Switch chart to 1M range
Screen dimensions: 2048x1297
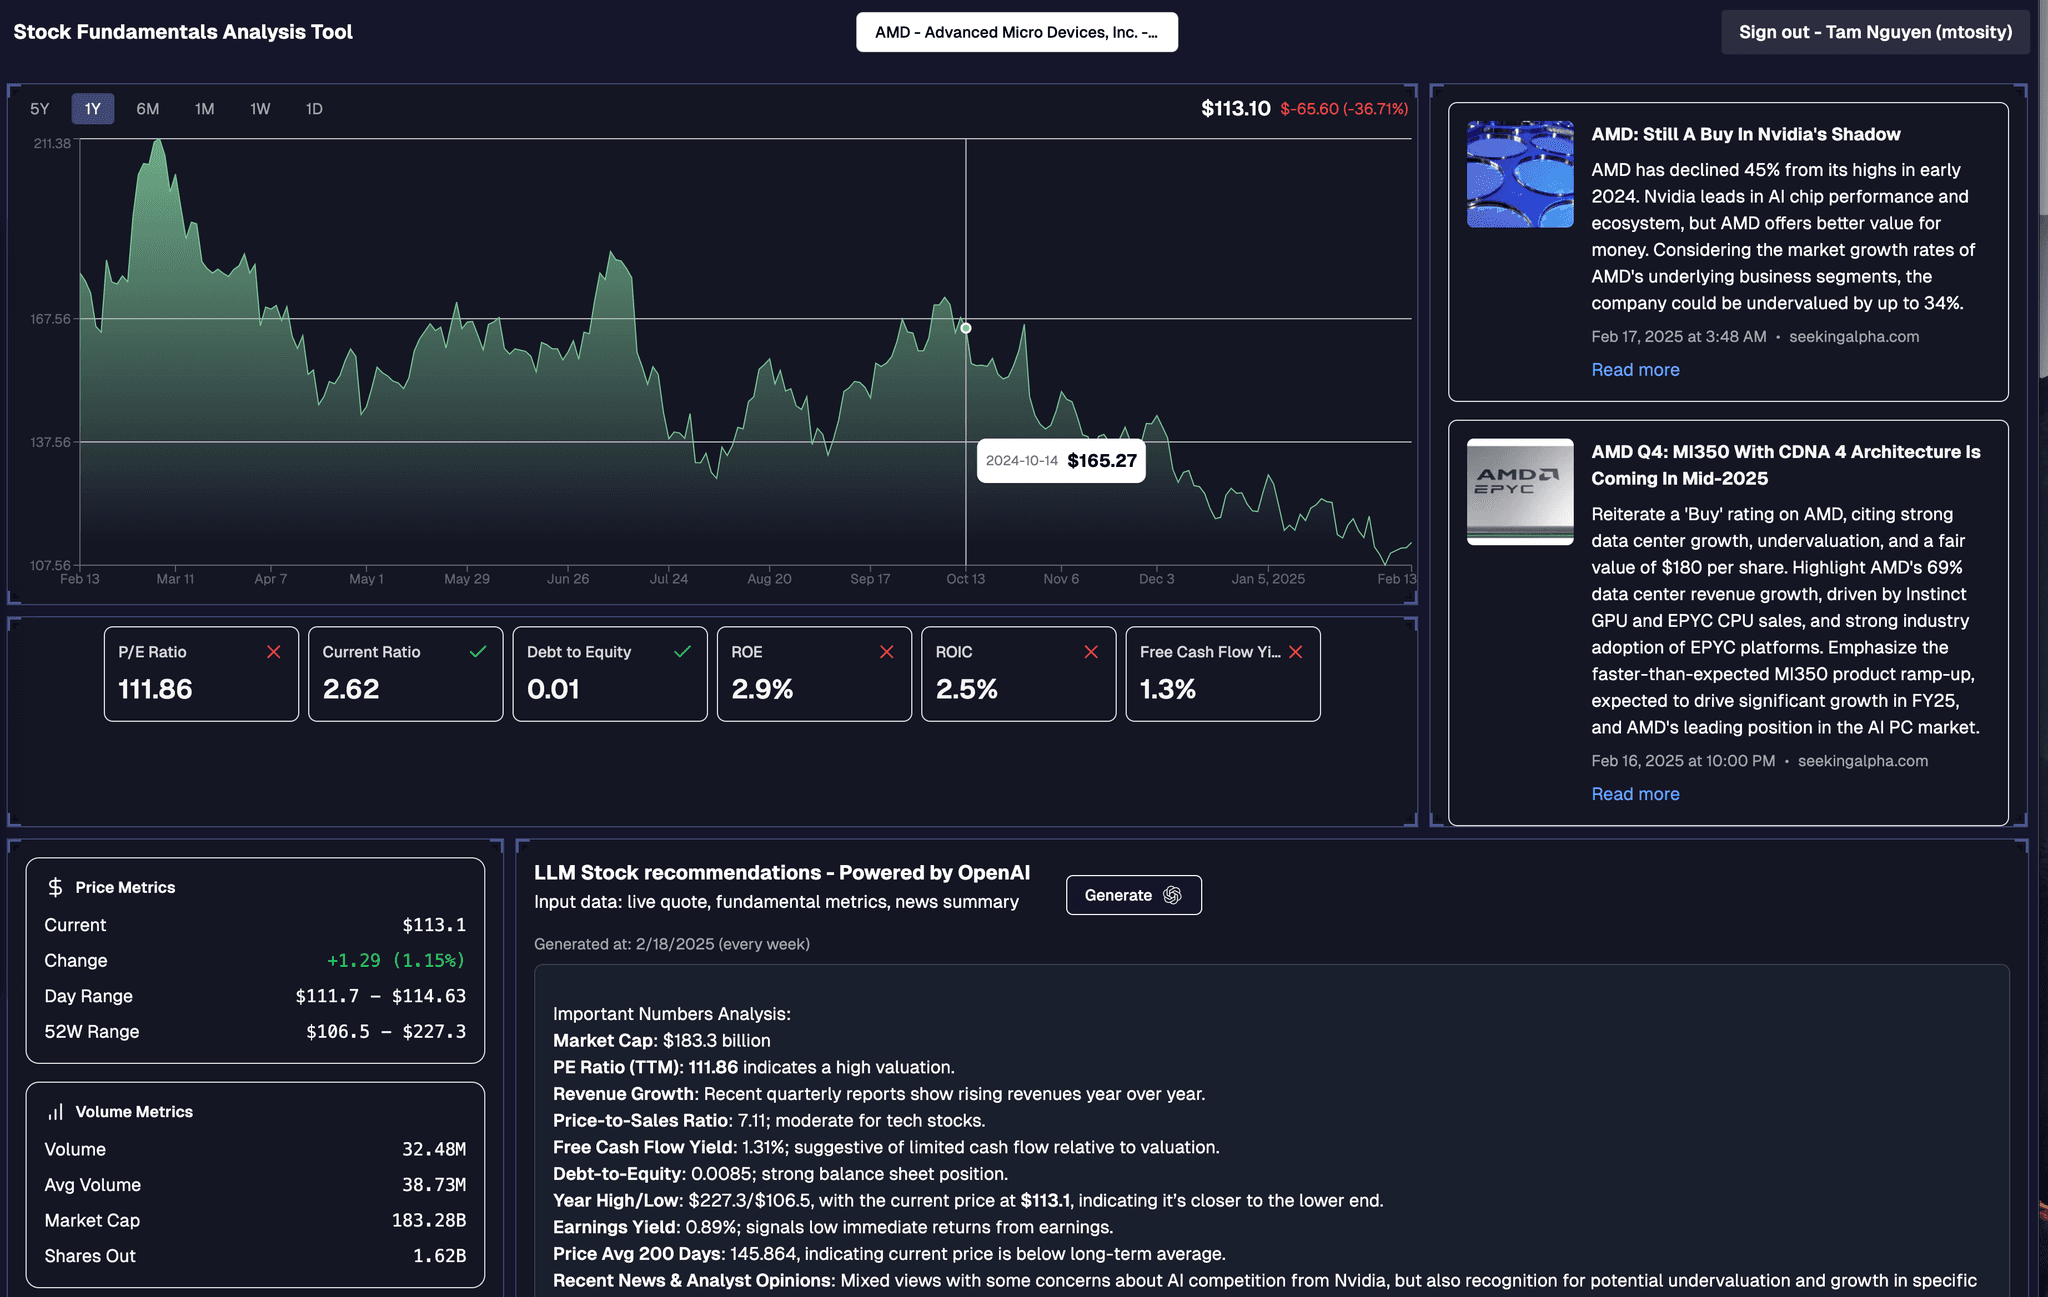pos(205,109)
